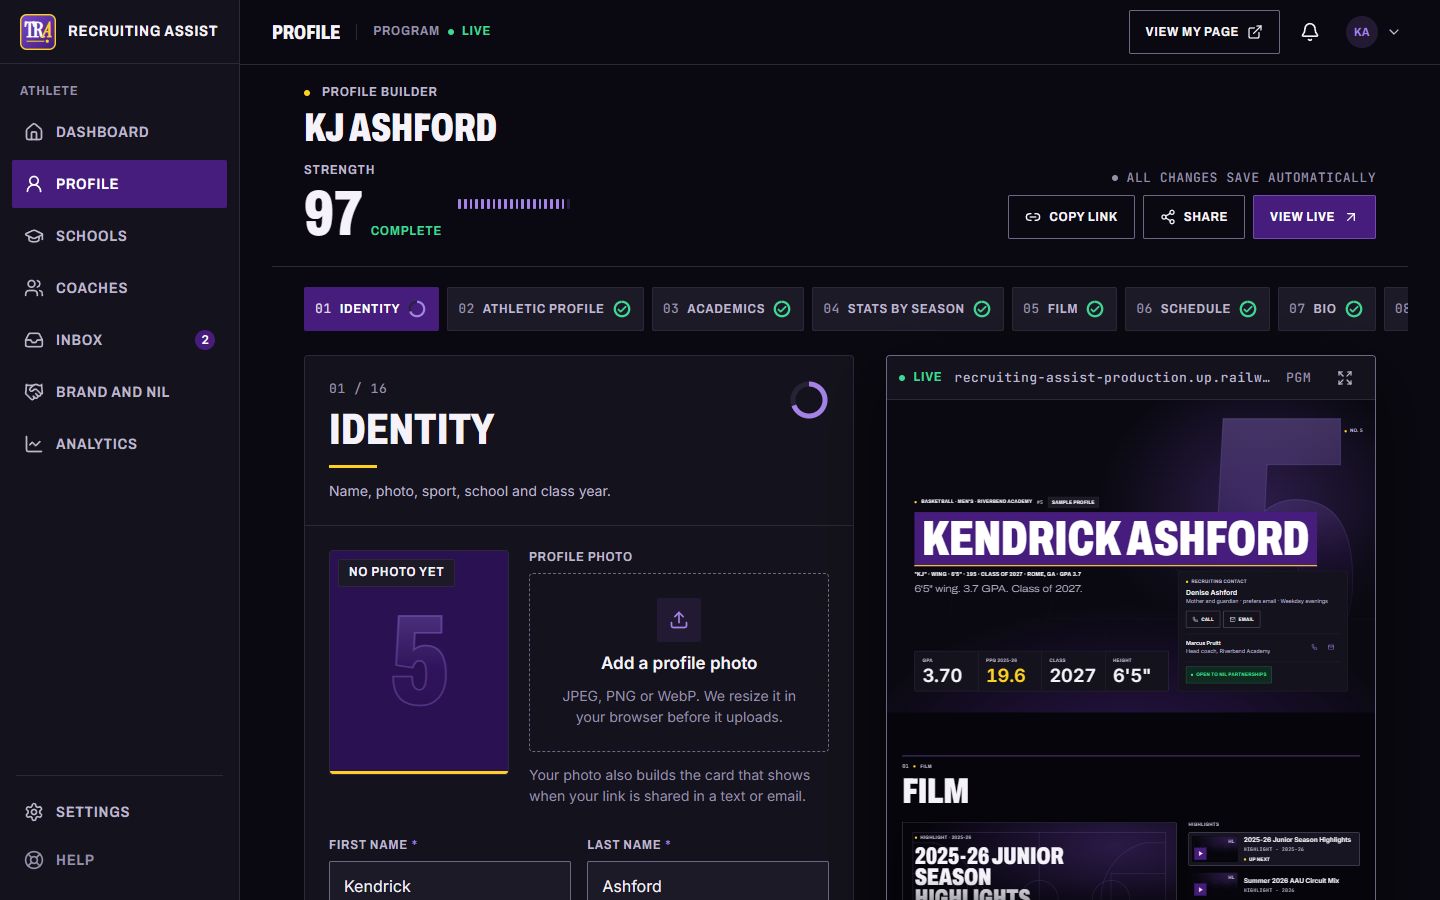Click the KA user avatar
Viewport: 1440px width, 900px height.
pos(1361,32)
